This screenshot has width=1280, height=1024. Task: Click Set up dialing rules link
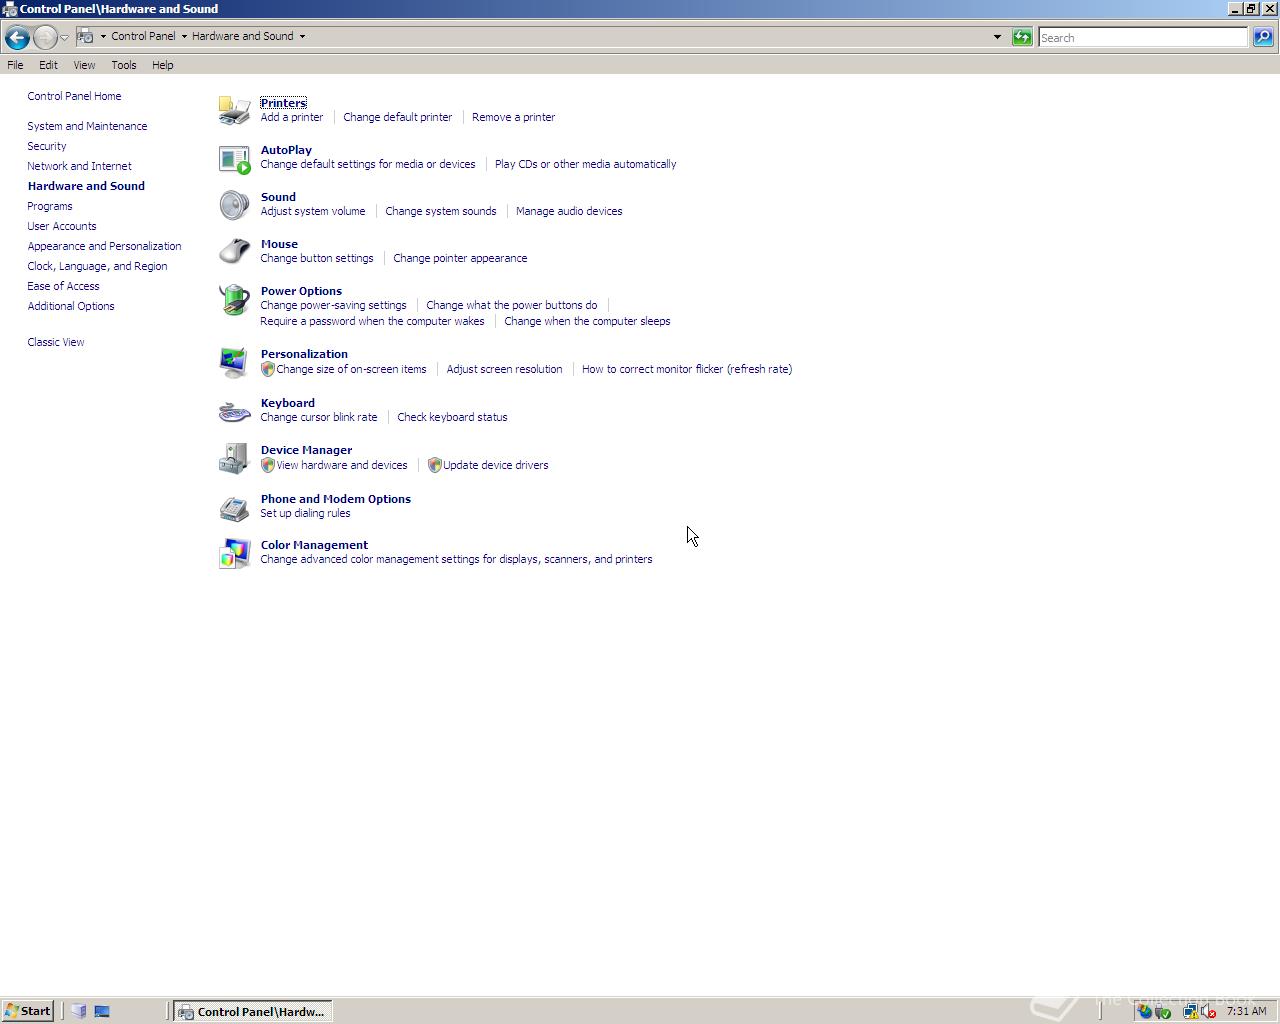(x=305, y=513)
